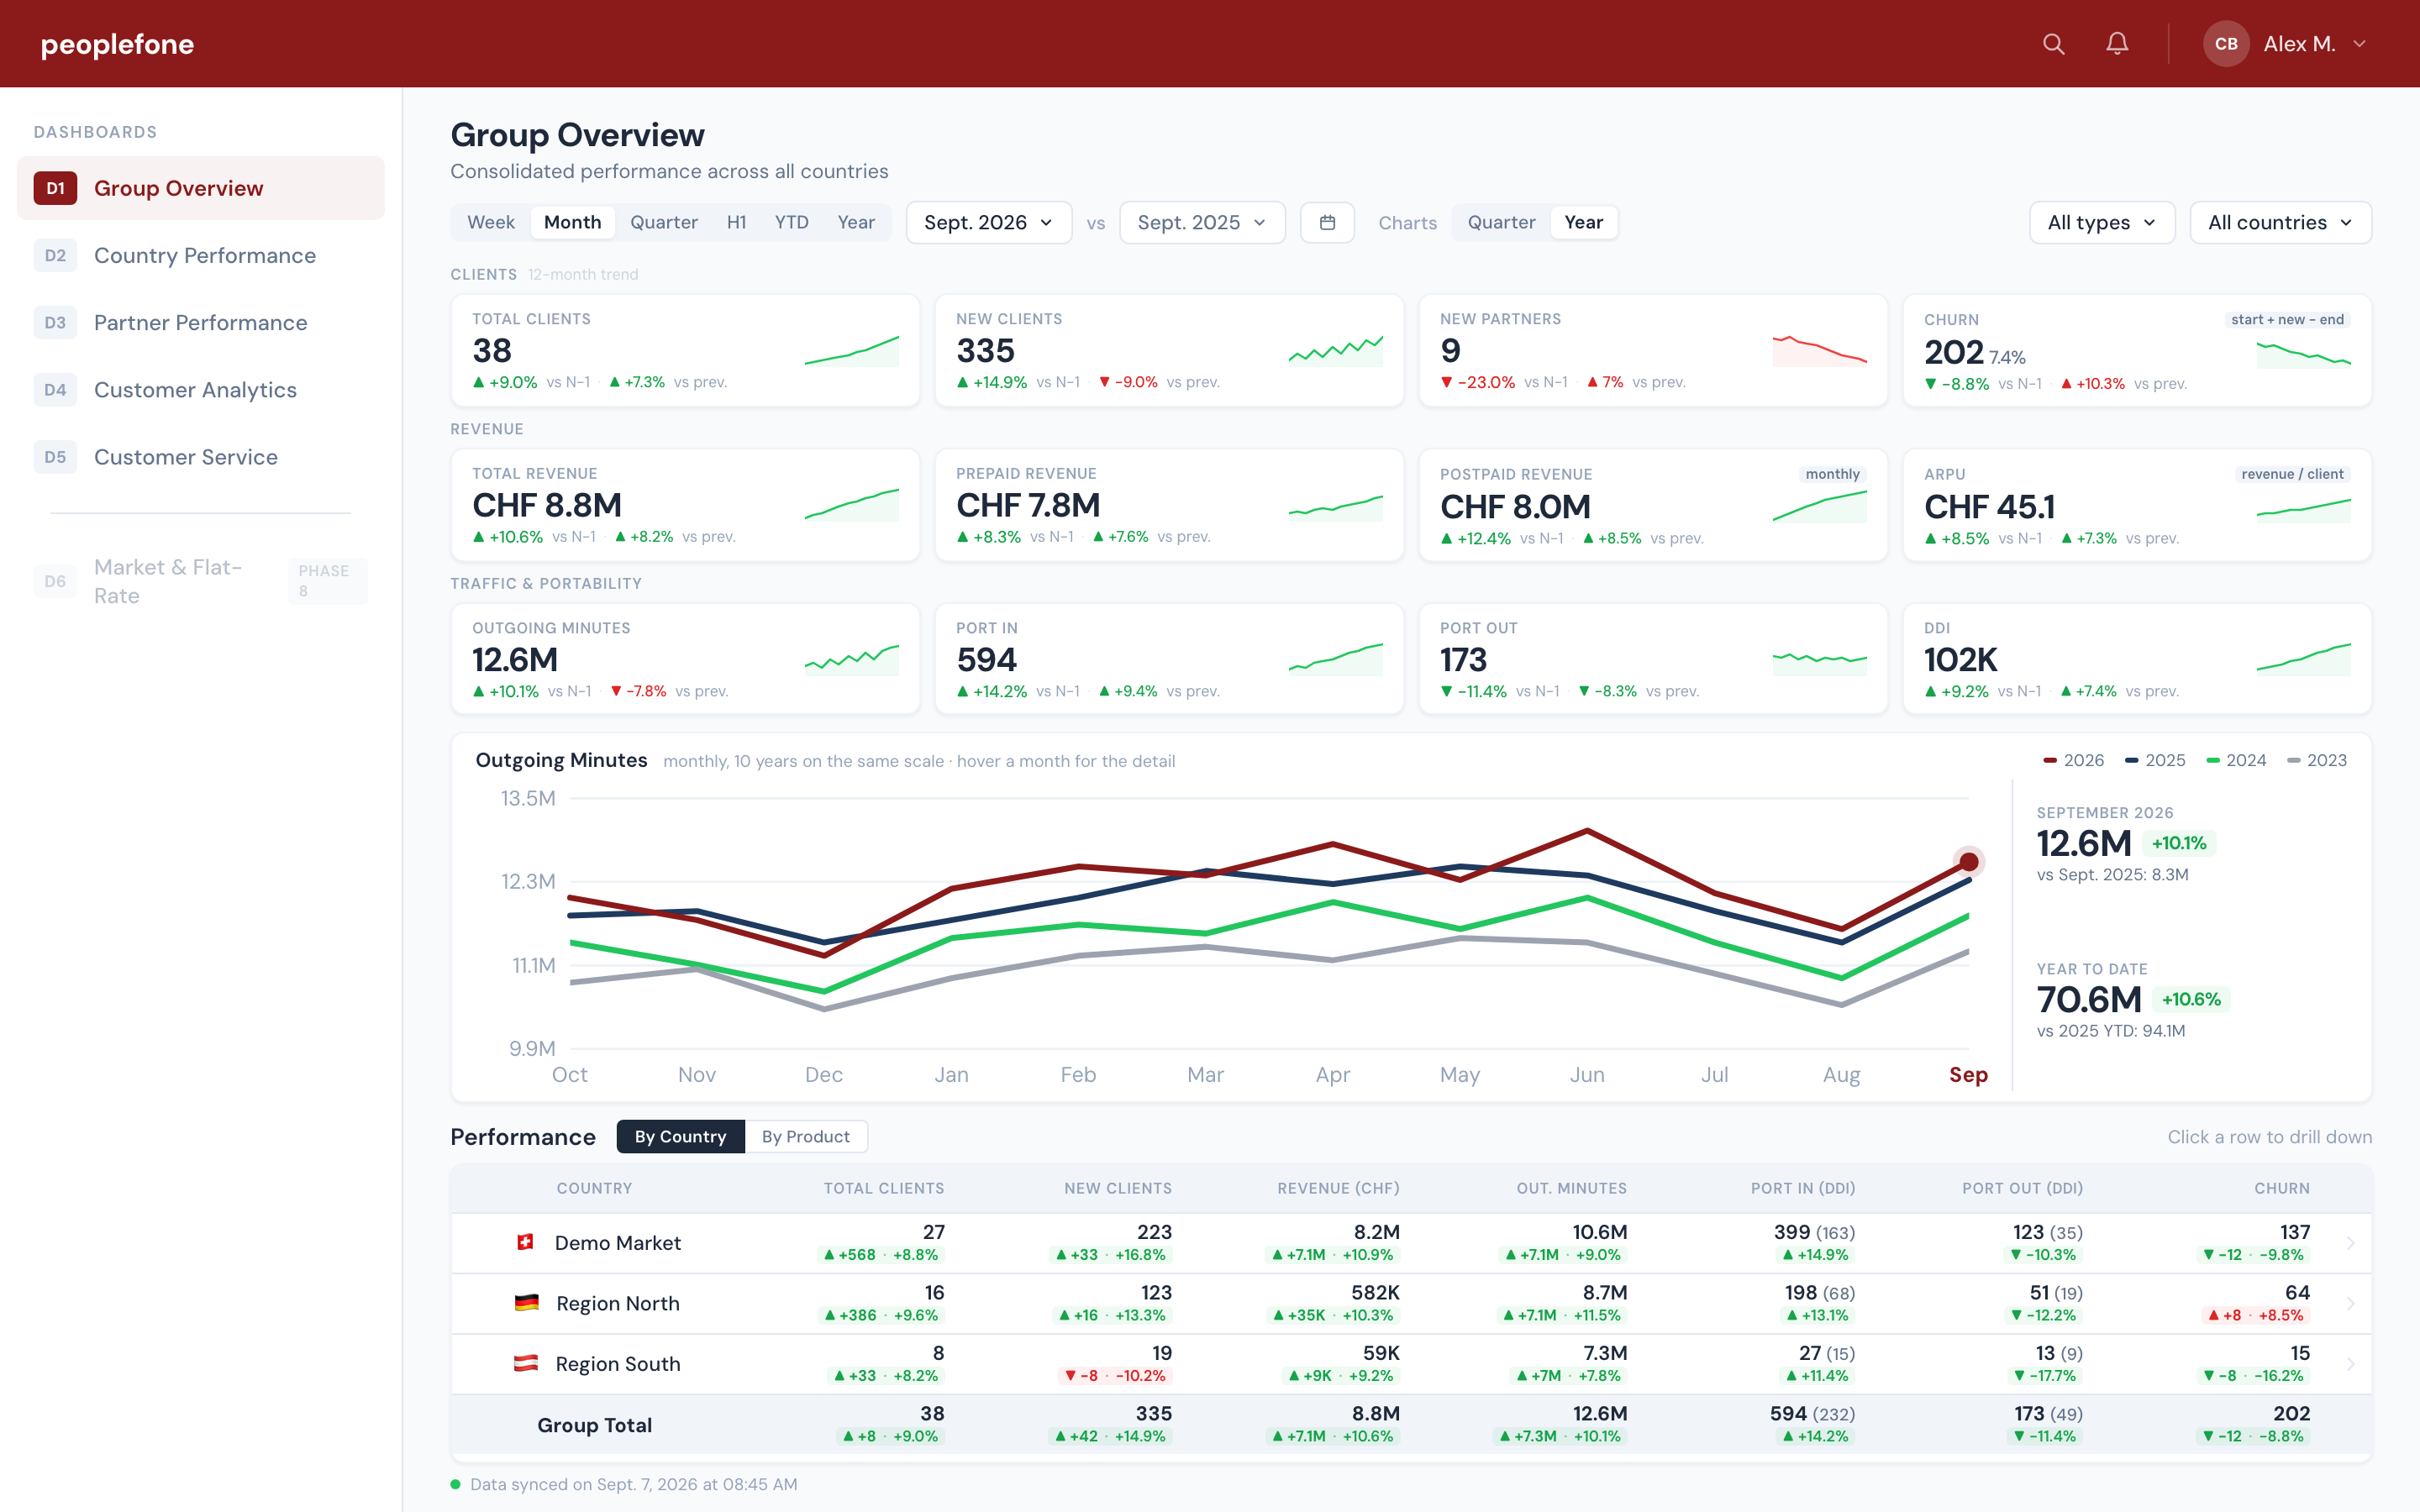Open Customer Analytics dashboard
The width and height of the screenshot is (2420, 1512).
click(201, 389)
